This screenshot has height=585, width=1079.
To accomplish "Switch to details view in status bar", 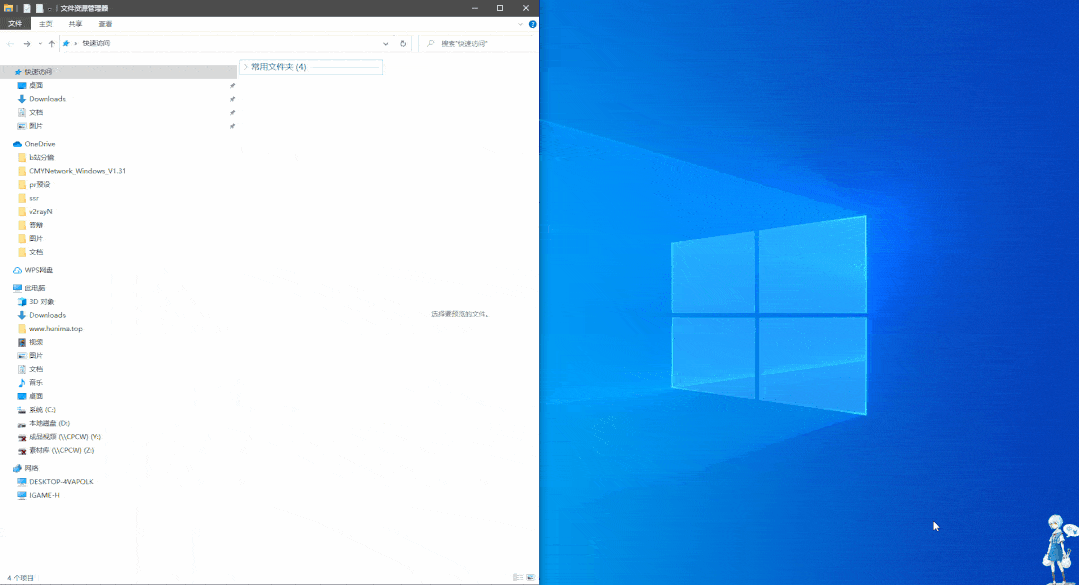I will click(517, 577).
